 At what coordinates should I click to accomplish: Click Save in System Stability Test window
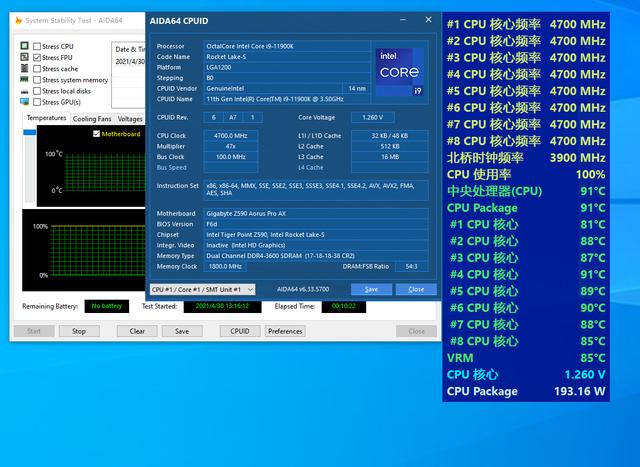click(182, 331)
